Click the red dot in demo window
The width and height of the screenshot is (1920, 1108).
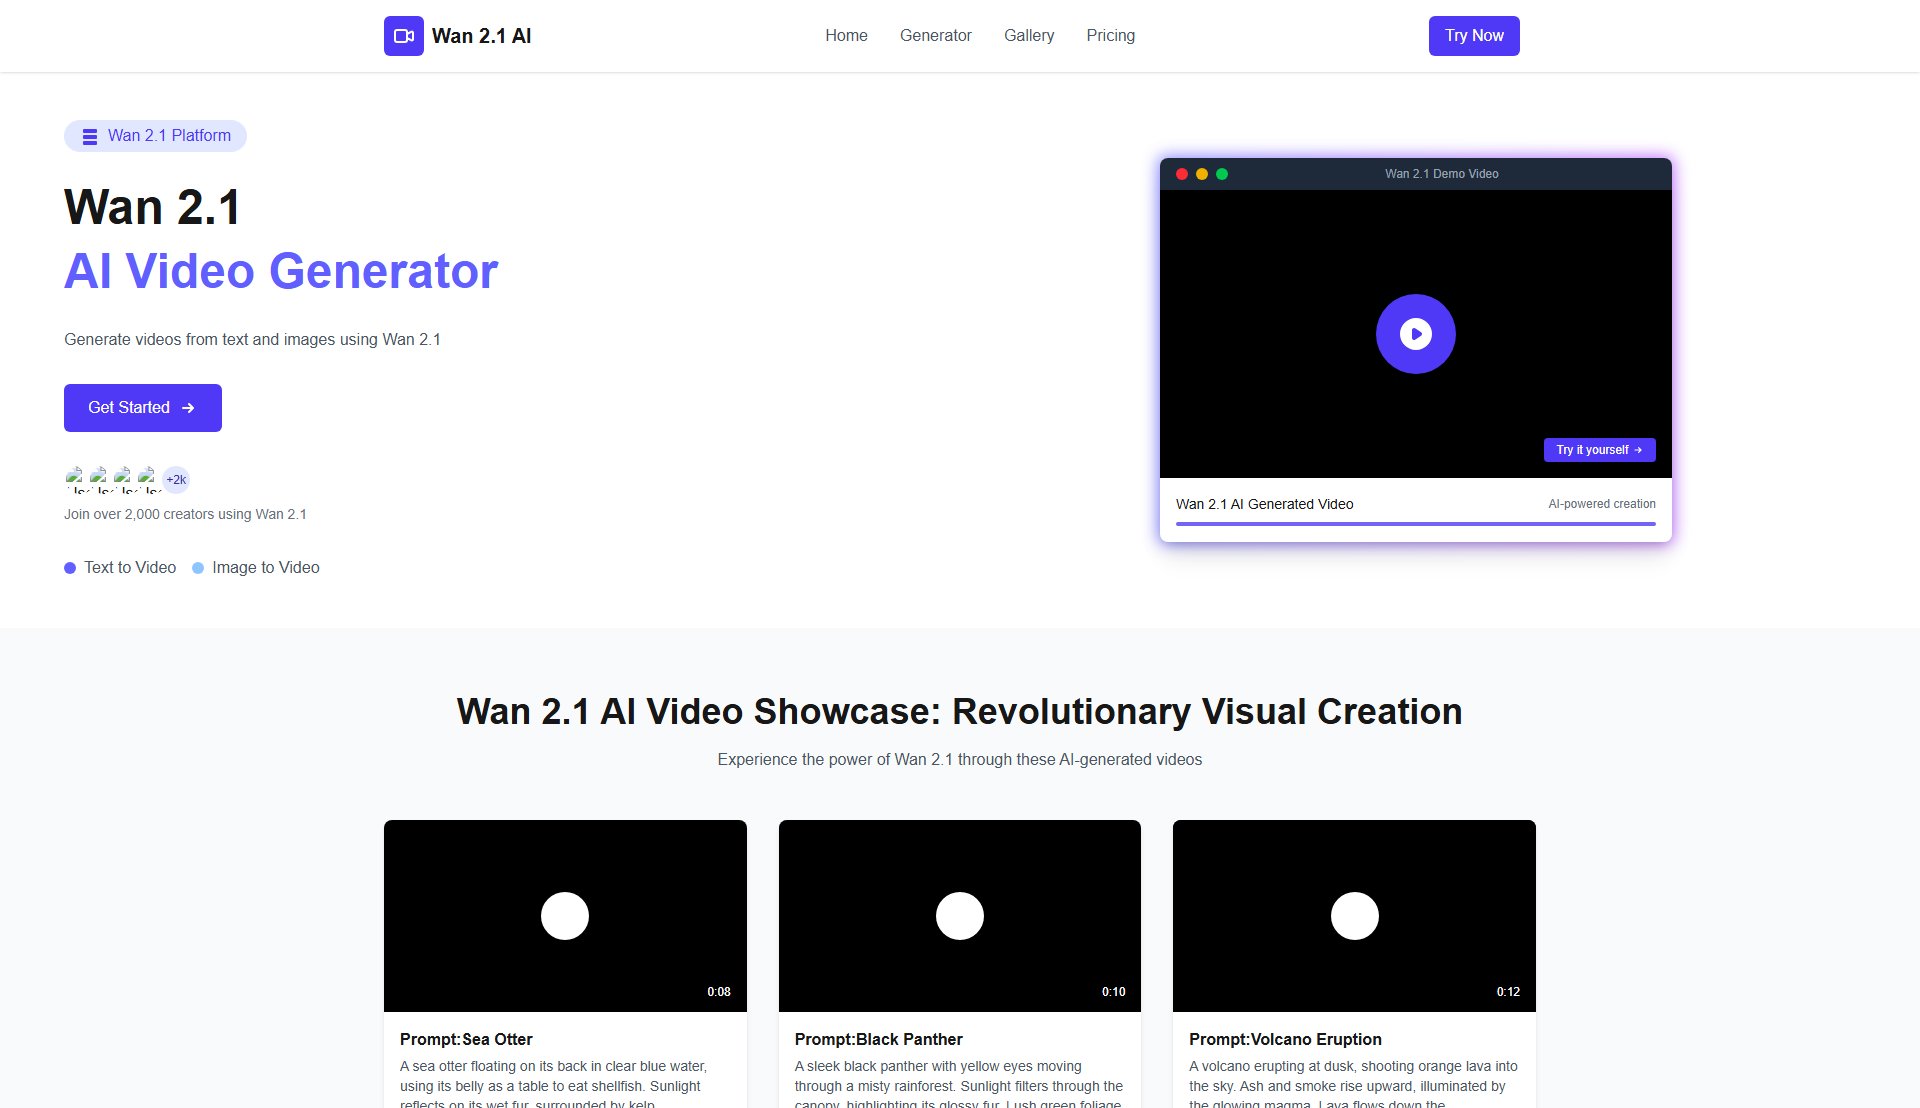click(1182, 174)
